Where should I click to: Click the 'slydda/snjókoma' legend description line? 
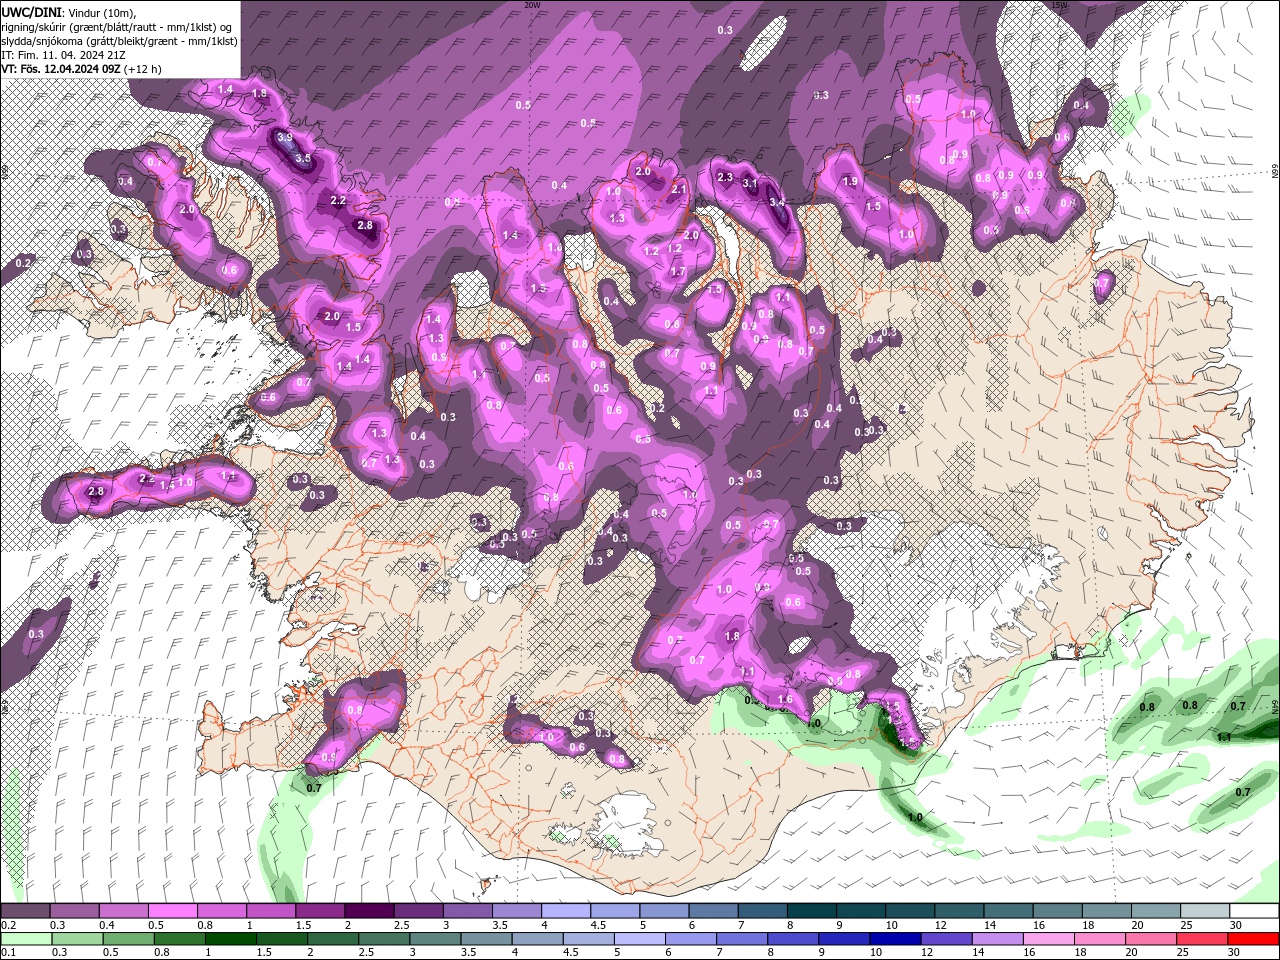pos(120,41)
